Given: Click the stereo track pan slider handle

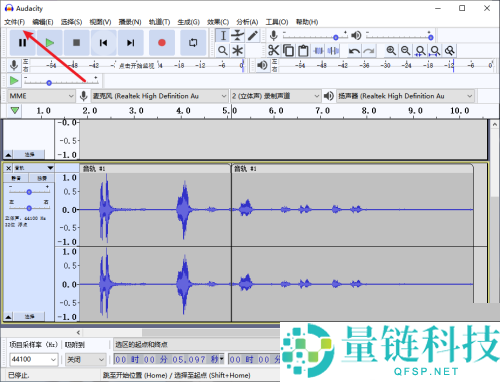Looking at the screenshot, I should 29,208.
